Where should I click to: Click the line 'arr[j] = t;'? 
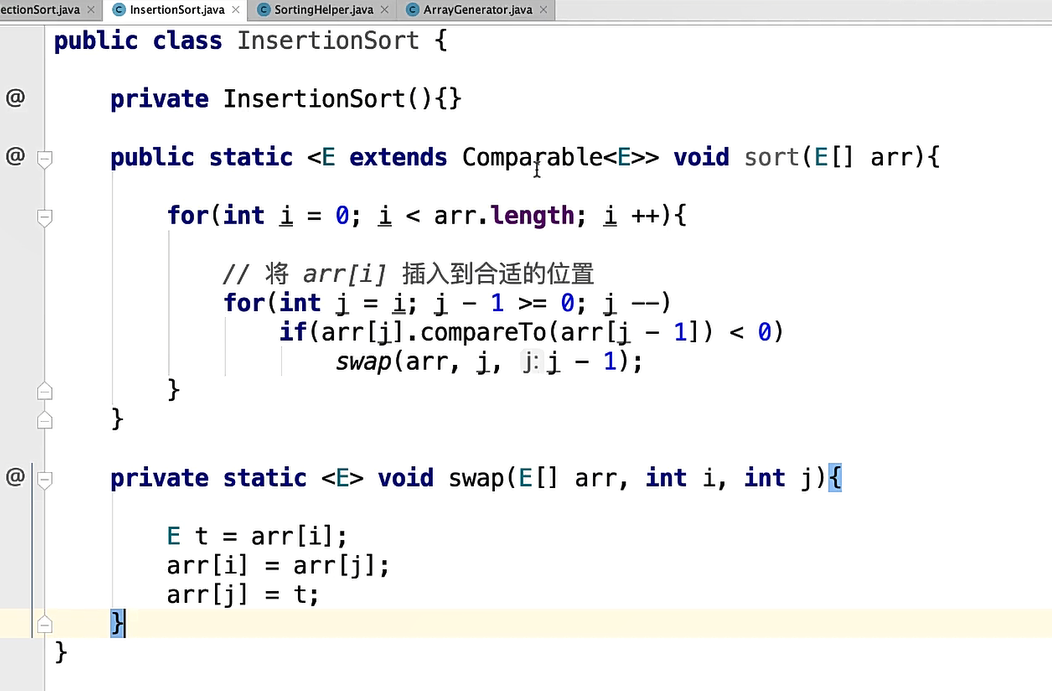(x=243, y=594)
